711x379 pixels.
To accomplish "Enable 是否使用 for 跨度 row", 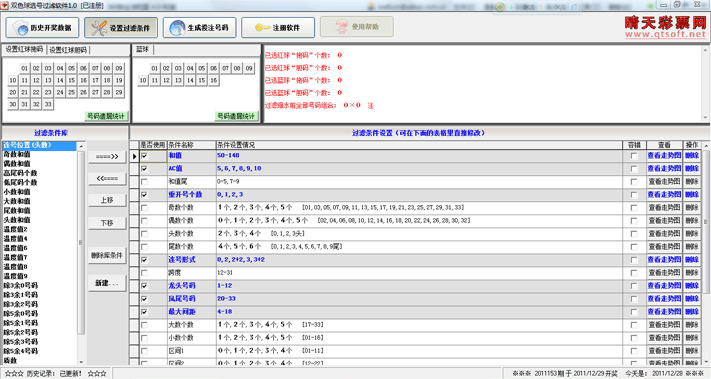I will tap(144, 273).
